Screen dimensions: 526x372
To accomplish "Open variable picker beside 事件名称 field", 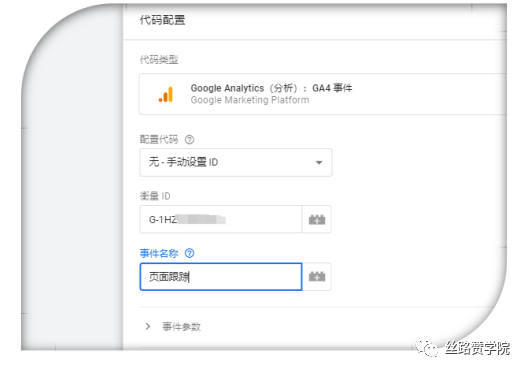I will 317,277.
